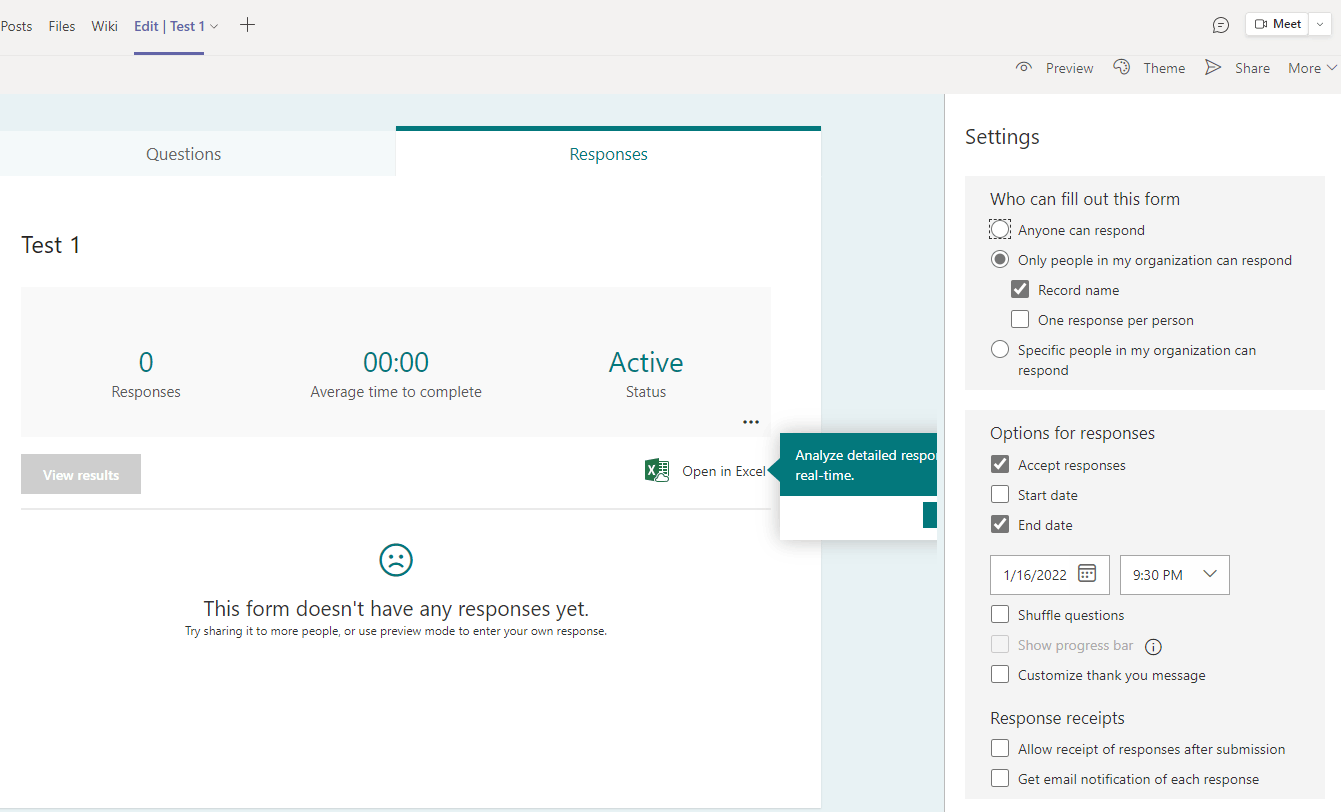Toggle the Accept responses checkbox
Viewport: 1341px width, 812px height.
(1000, 465)
